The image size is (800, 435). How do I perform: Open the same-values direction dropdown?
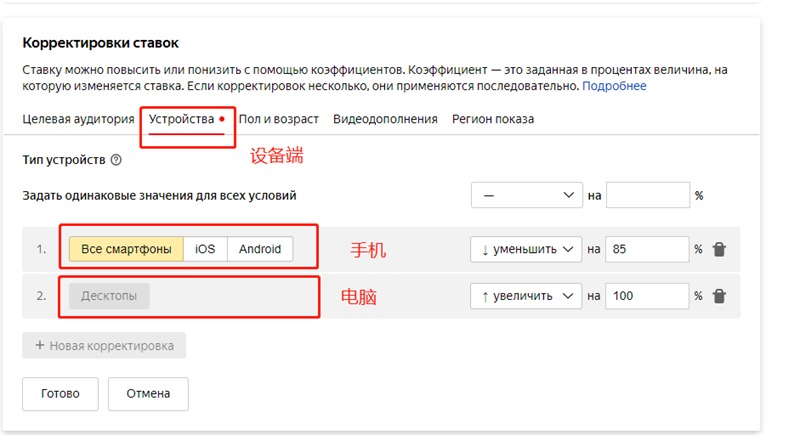pyautogui.click(x=527, y=195)
